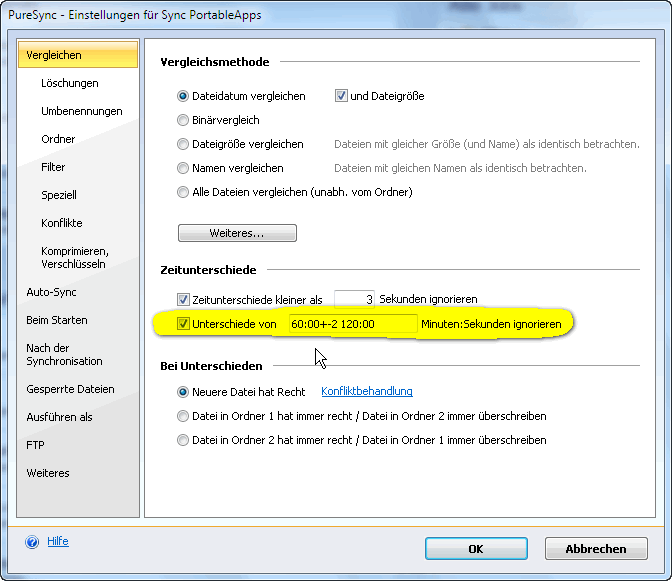
Task: Open the Löschungen settings page
Action: [x=70, y=83]
